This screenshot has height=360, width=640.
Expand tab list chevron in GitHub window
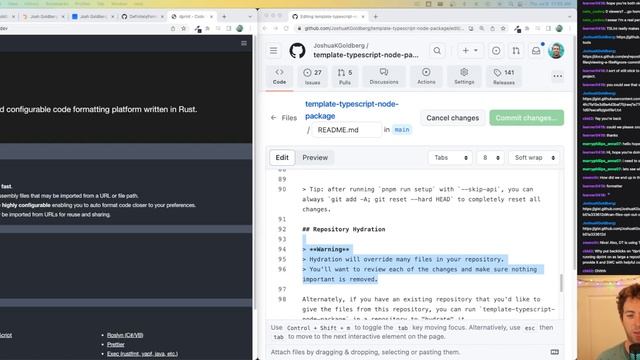pos(570,17)
